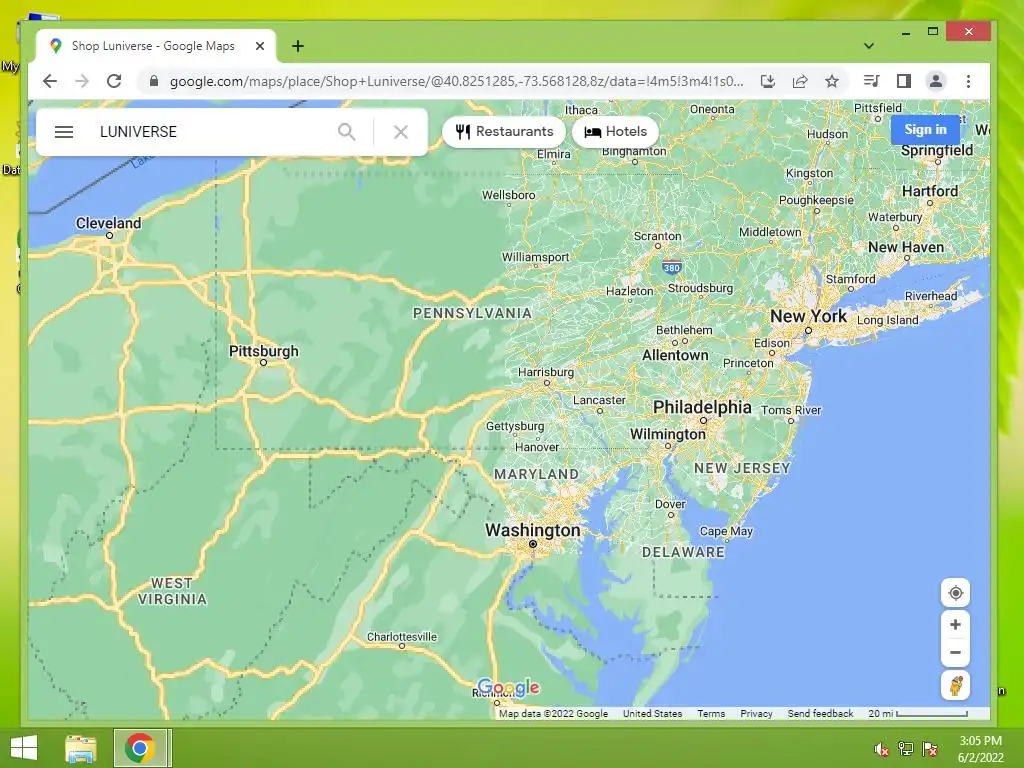Toggle the 20 mi map scale bar
The height and width of the screenshot is (768, 1024).
click(918, 714)
